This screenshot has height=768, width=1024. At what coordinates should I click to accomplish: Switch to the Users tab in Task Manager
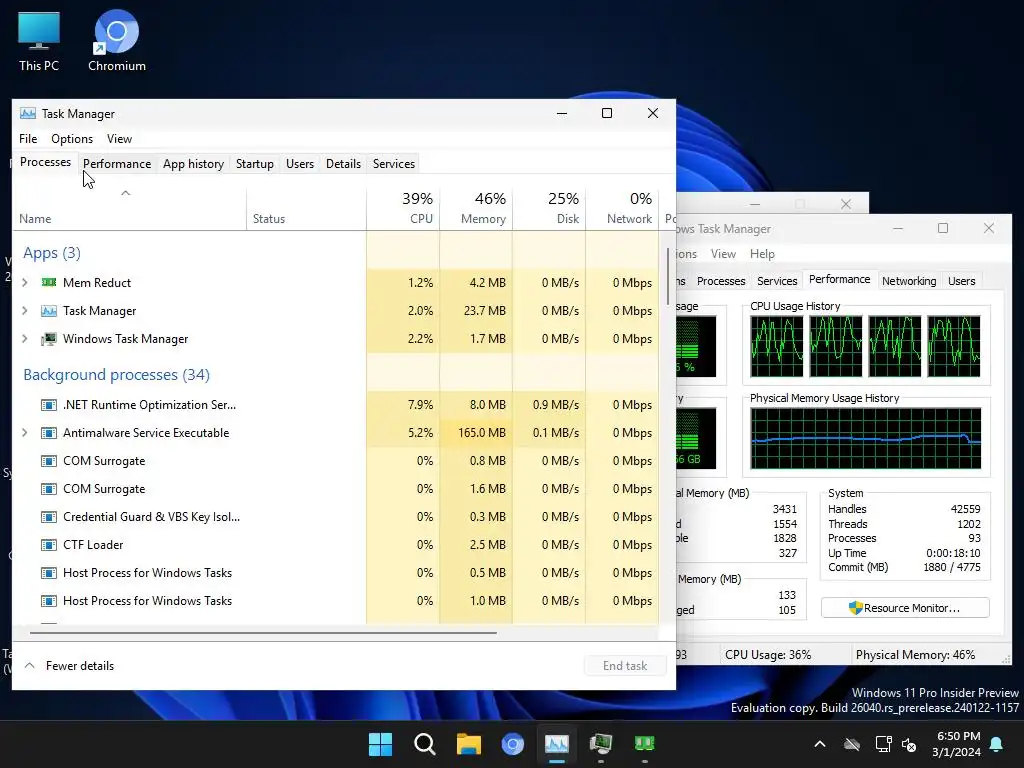pos(300,164)
